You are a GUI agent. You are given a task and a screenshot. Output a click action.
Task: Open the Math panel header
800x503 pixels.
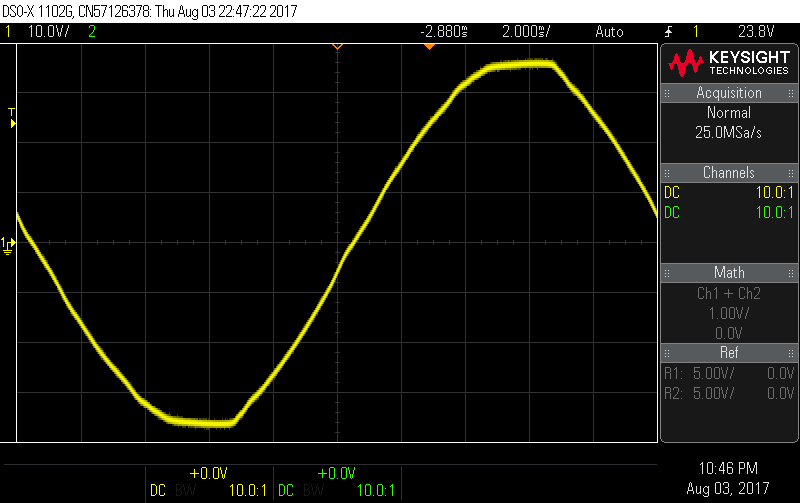pos(729,272)
